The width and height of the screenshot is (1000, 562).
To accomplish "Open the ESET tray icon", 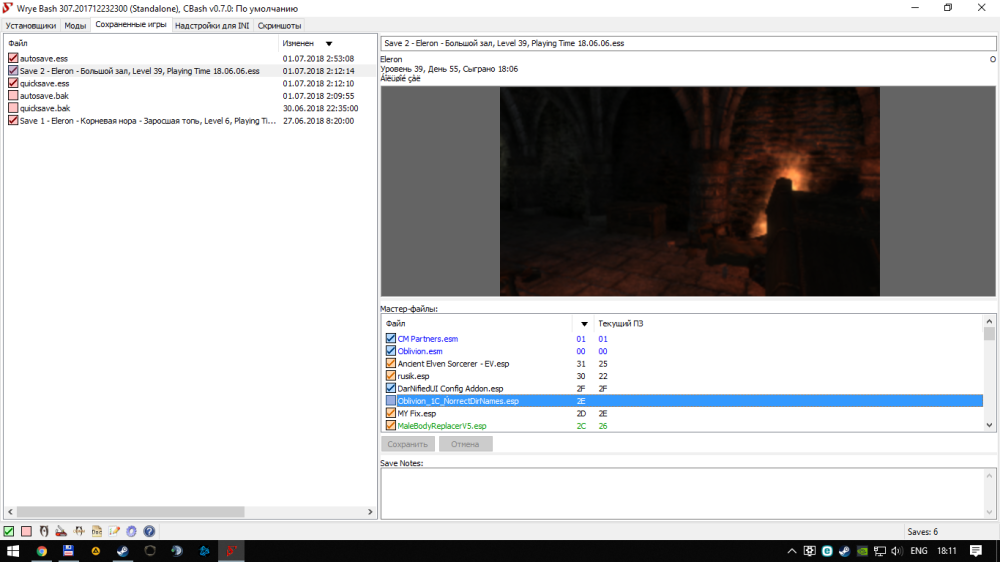I will (x=827, y=551).
